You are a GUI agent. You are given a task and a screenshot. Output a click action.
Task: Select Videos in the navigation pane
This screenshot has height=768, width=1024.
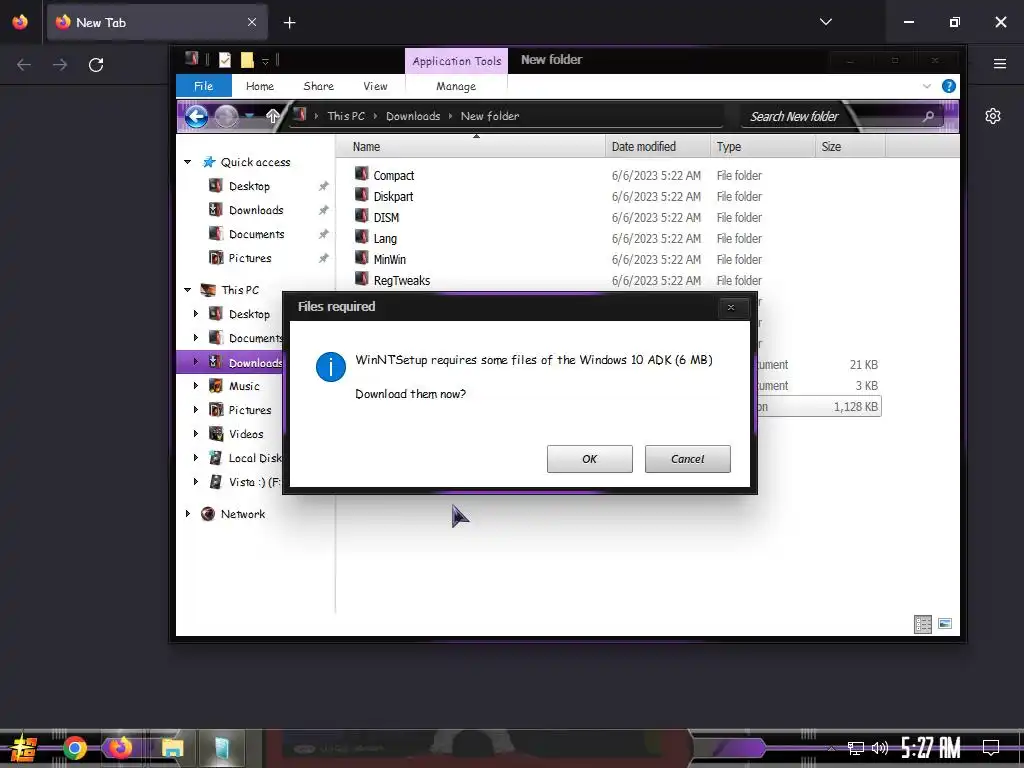tap(246, 434)
